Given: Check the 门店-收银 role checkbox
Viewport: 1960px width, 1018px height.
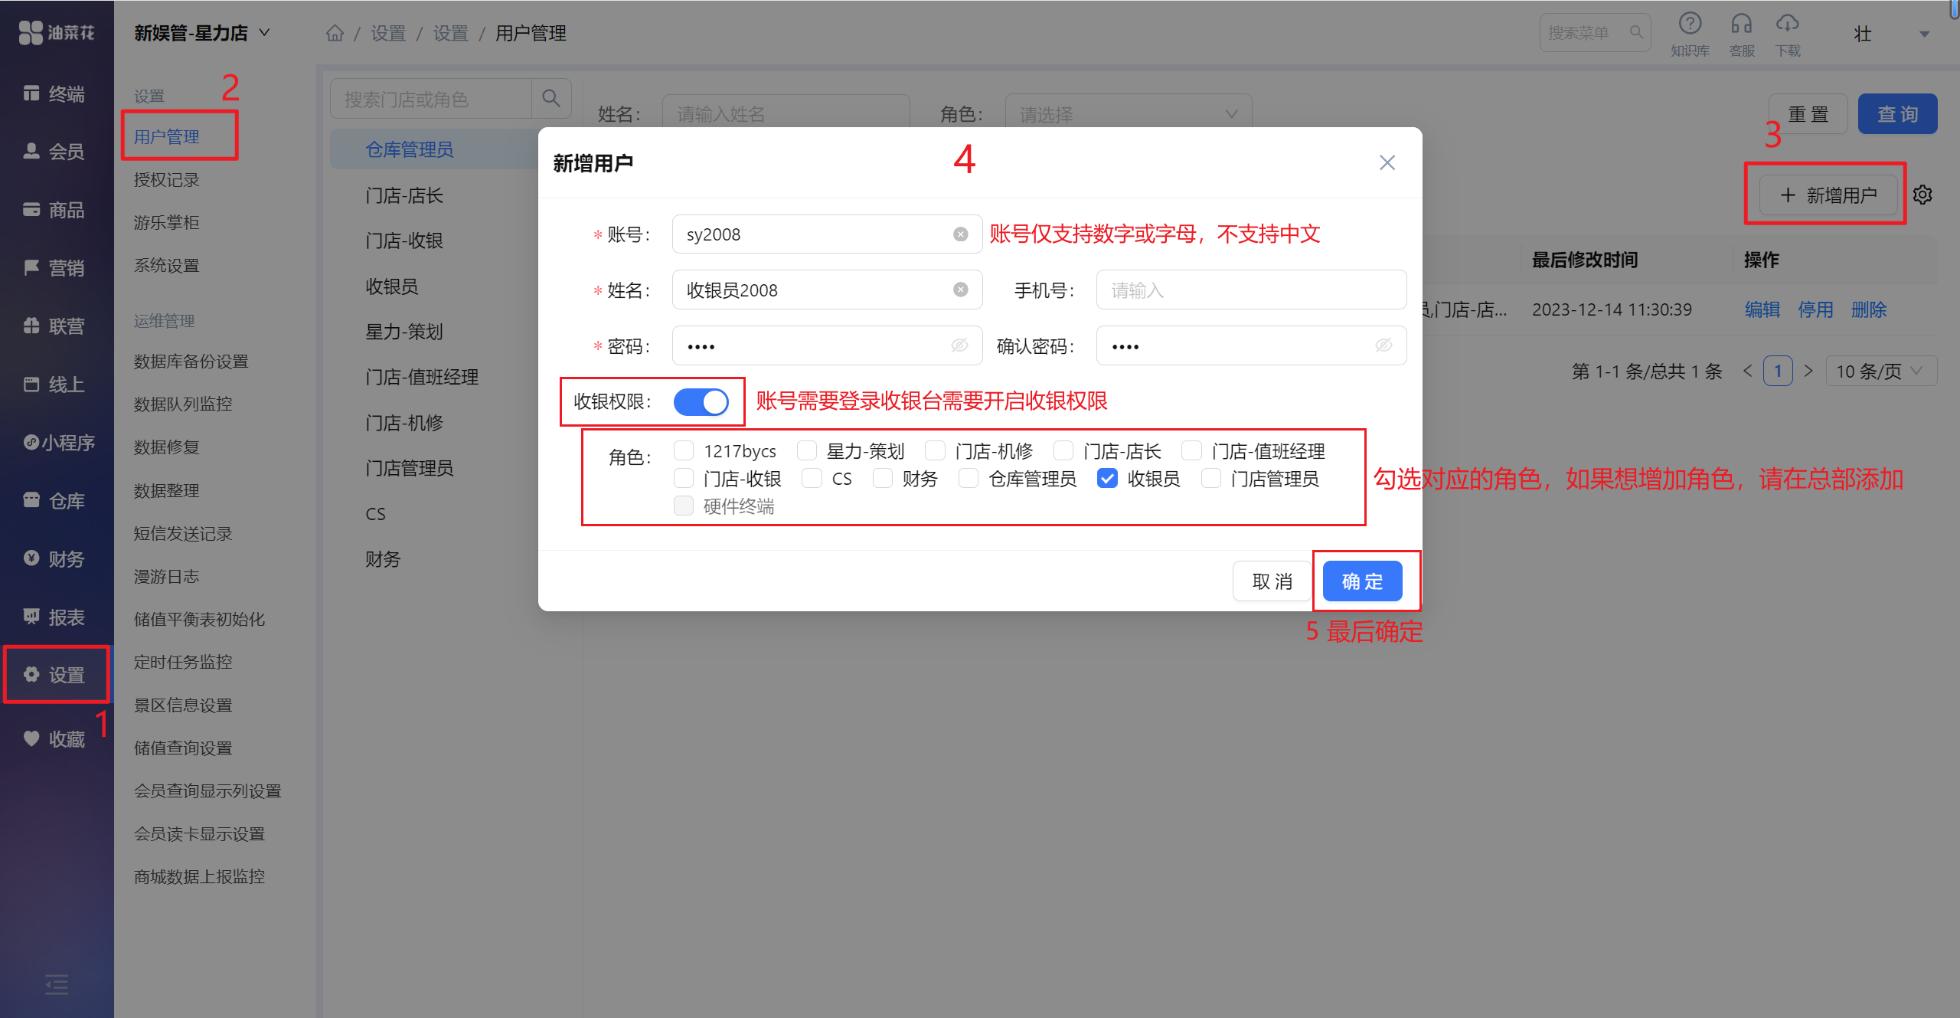Looking at the screenshot, I should coord(684,479).
